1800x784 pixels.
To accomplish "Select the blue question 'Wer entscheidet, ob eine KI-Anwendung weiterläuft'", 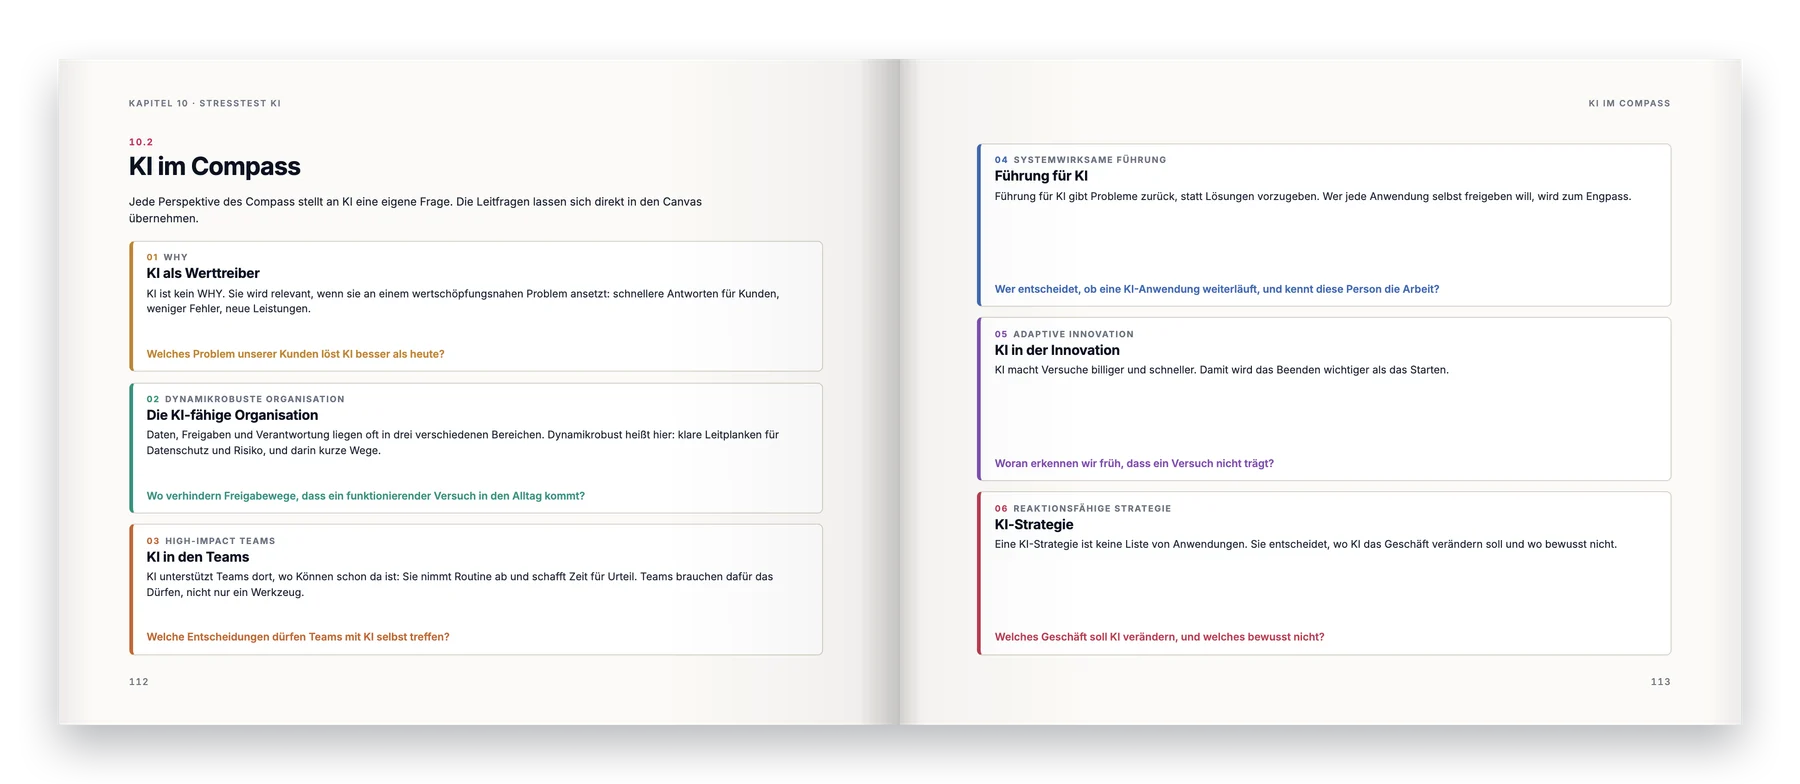I will (x=1217, y=289).
